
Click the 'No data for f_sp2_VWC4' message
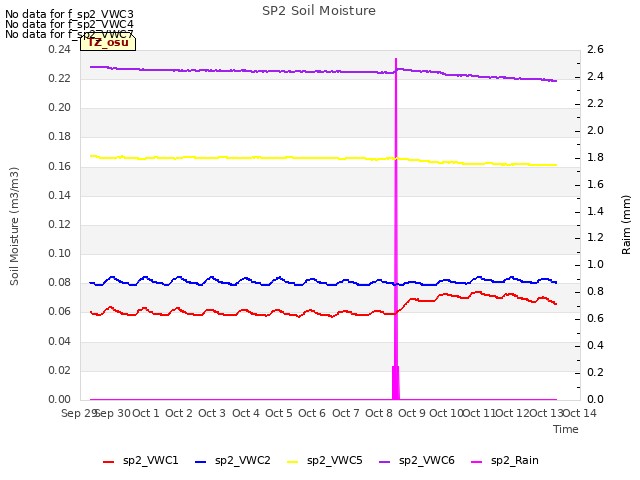click(69, 24)
